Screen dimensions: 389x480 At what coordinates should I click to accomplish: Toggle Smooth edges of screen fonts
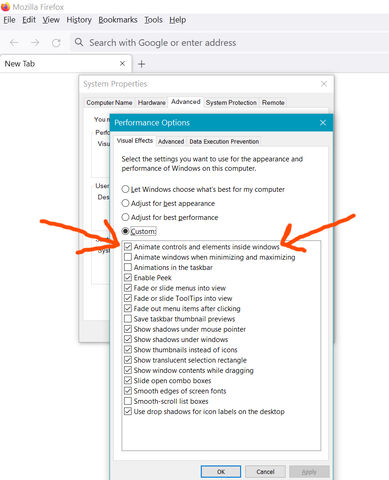pos(128,391)
